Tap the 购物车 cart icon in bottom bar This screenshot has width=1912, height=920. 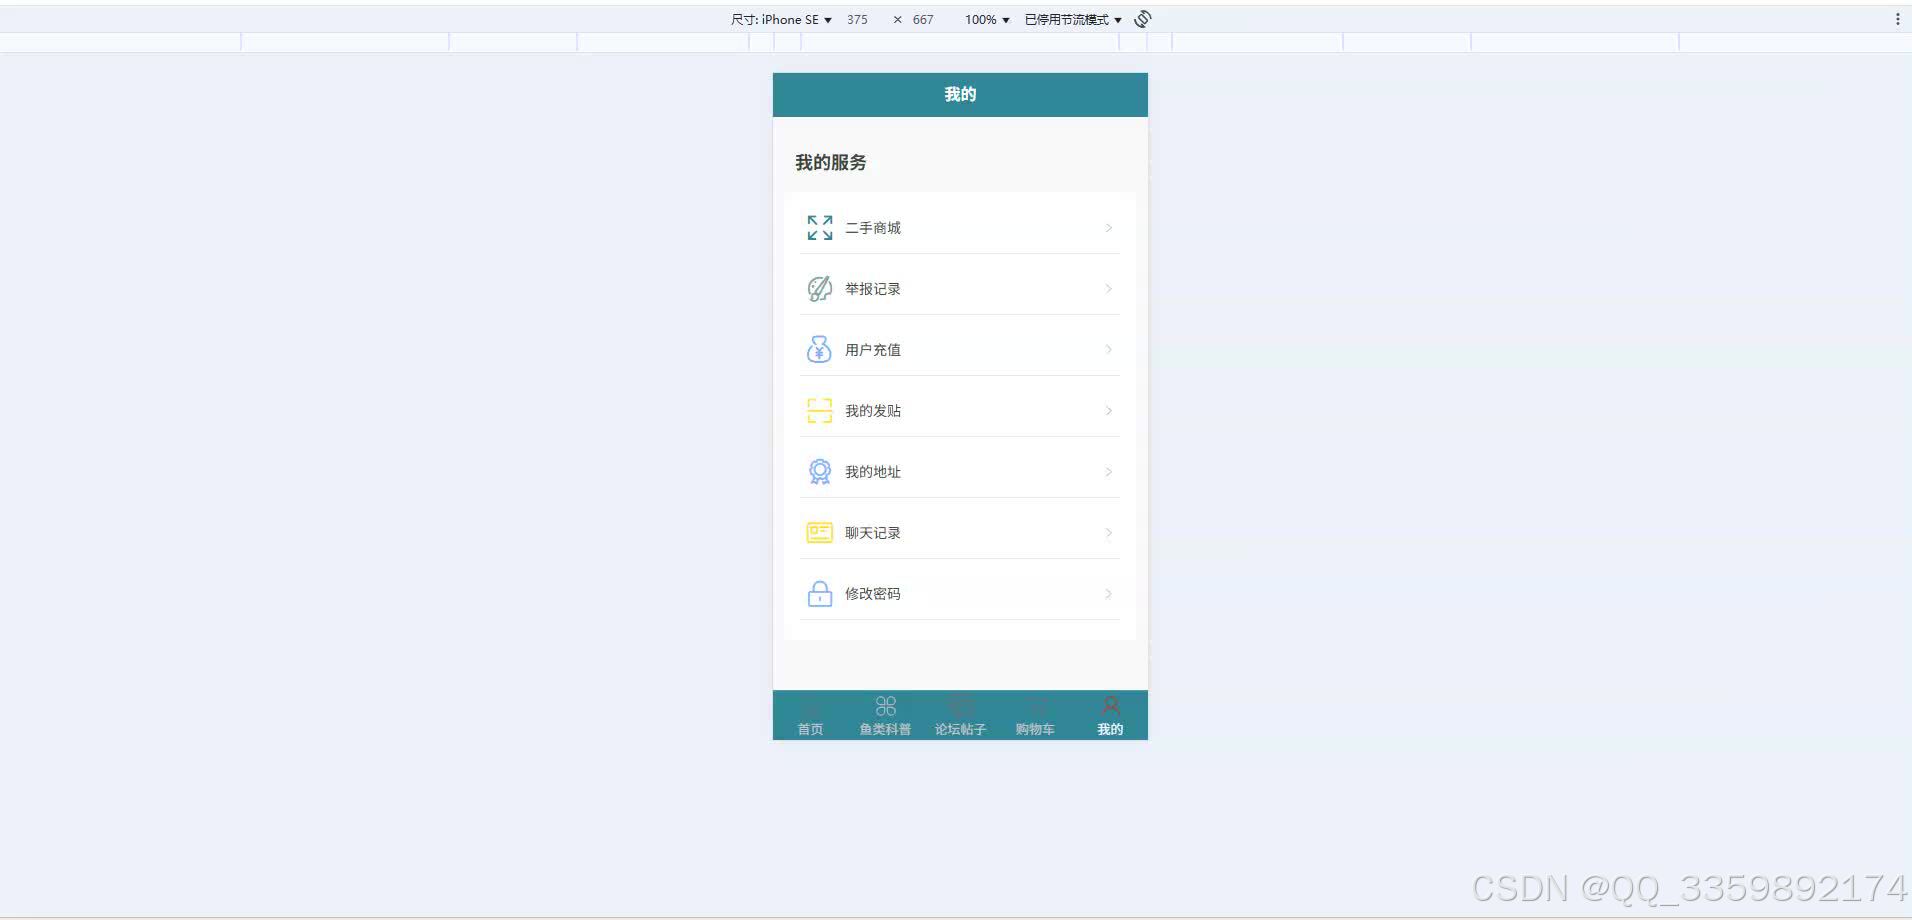pyautogui.click(x=1034, y=705)
